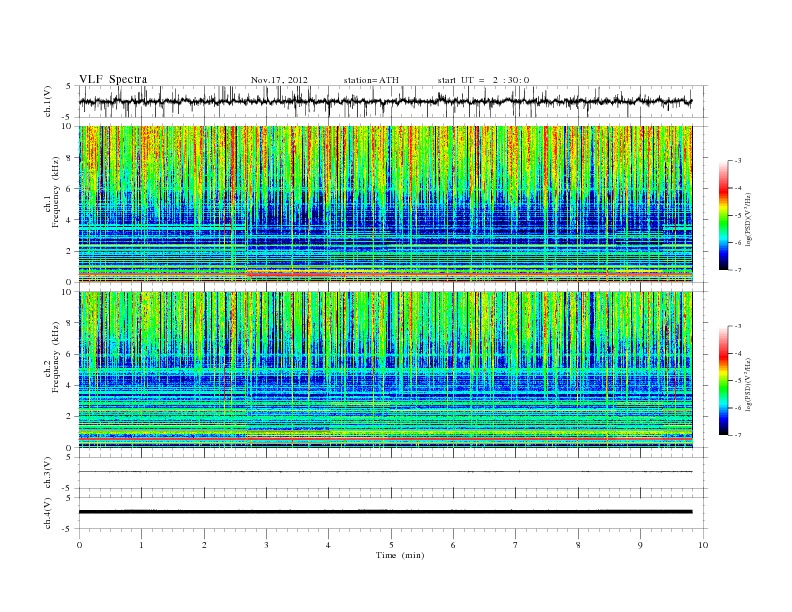
Task: Click the '-7' label on ch.2 color scale
Action: click(737, 435)
